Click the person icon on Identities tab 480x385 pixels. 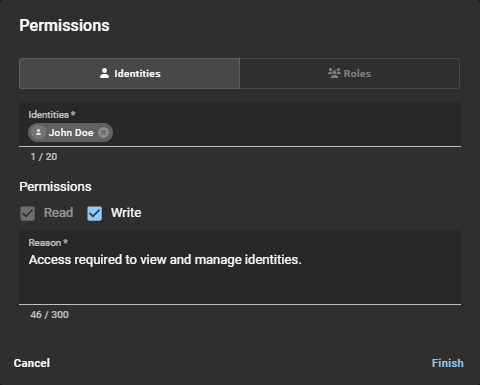click(104, 73)
